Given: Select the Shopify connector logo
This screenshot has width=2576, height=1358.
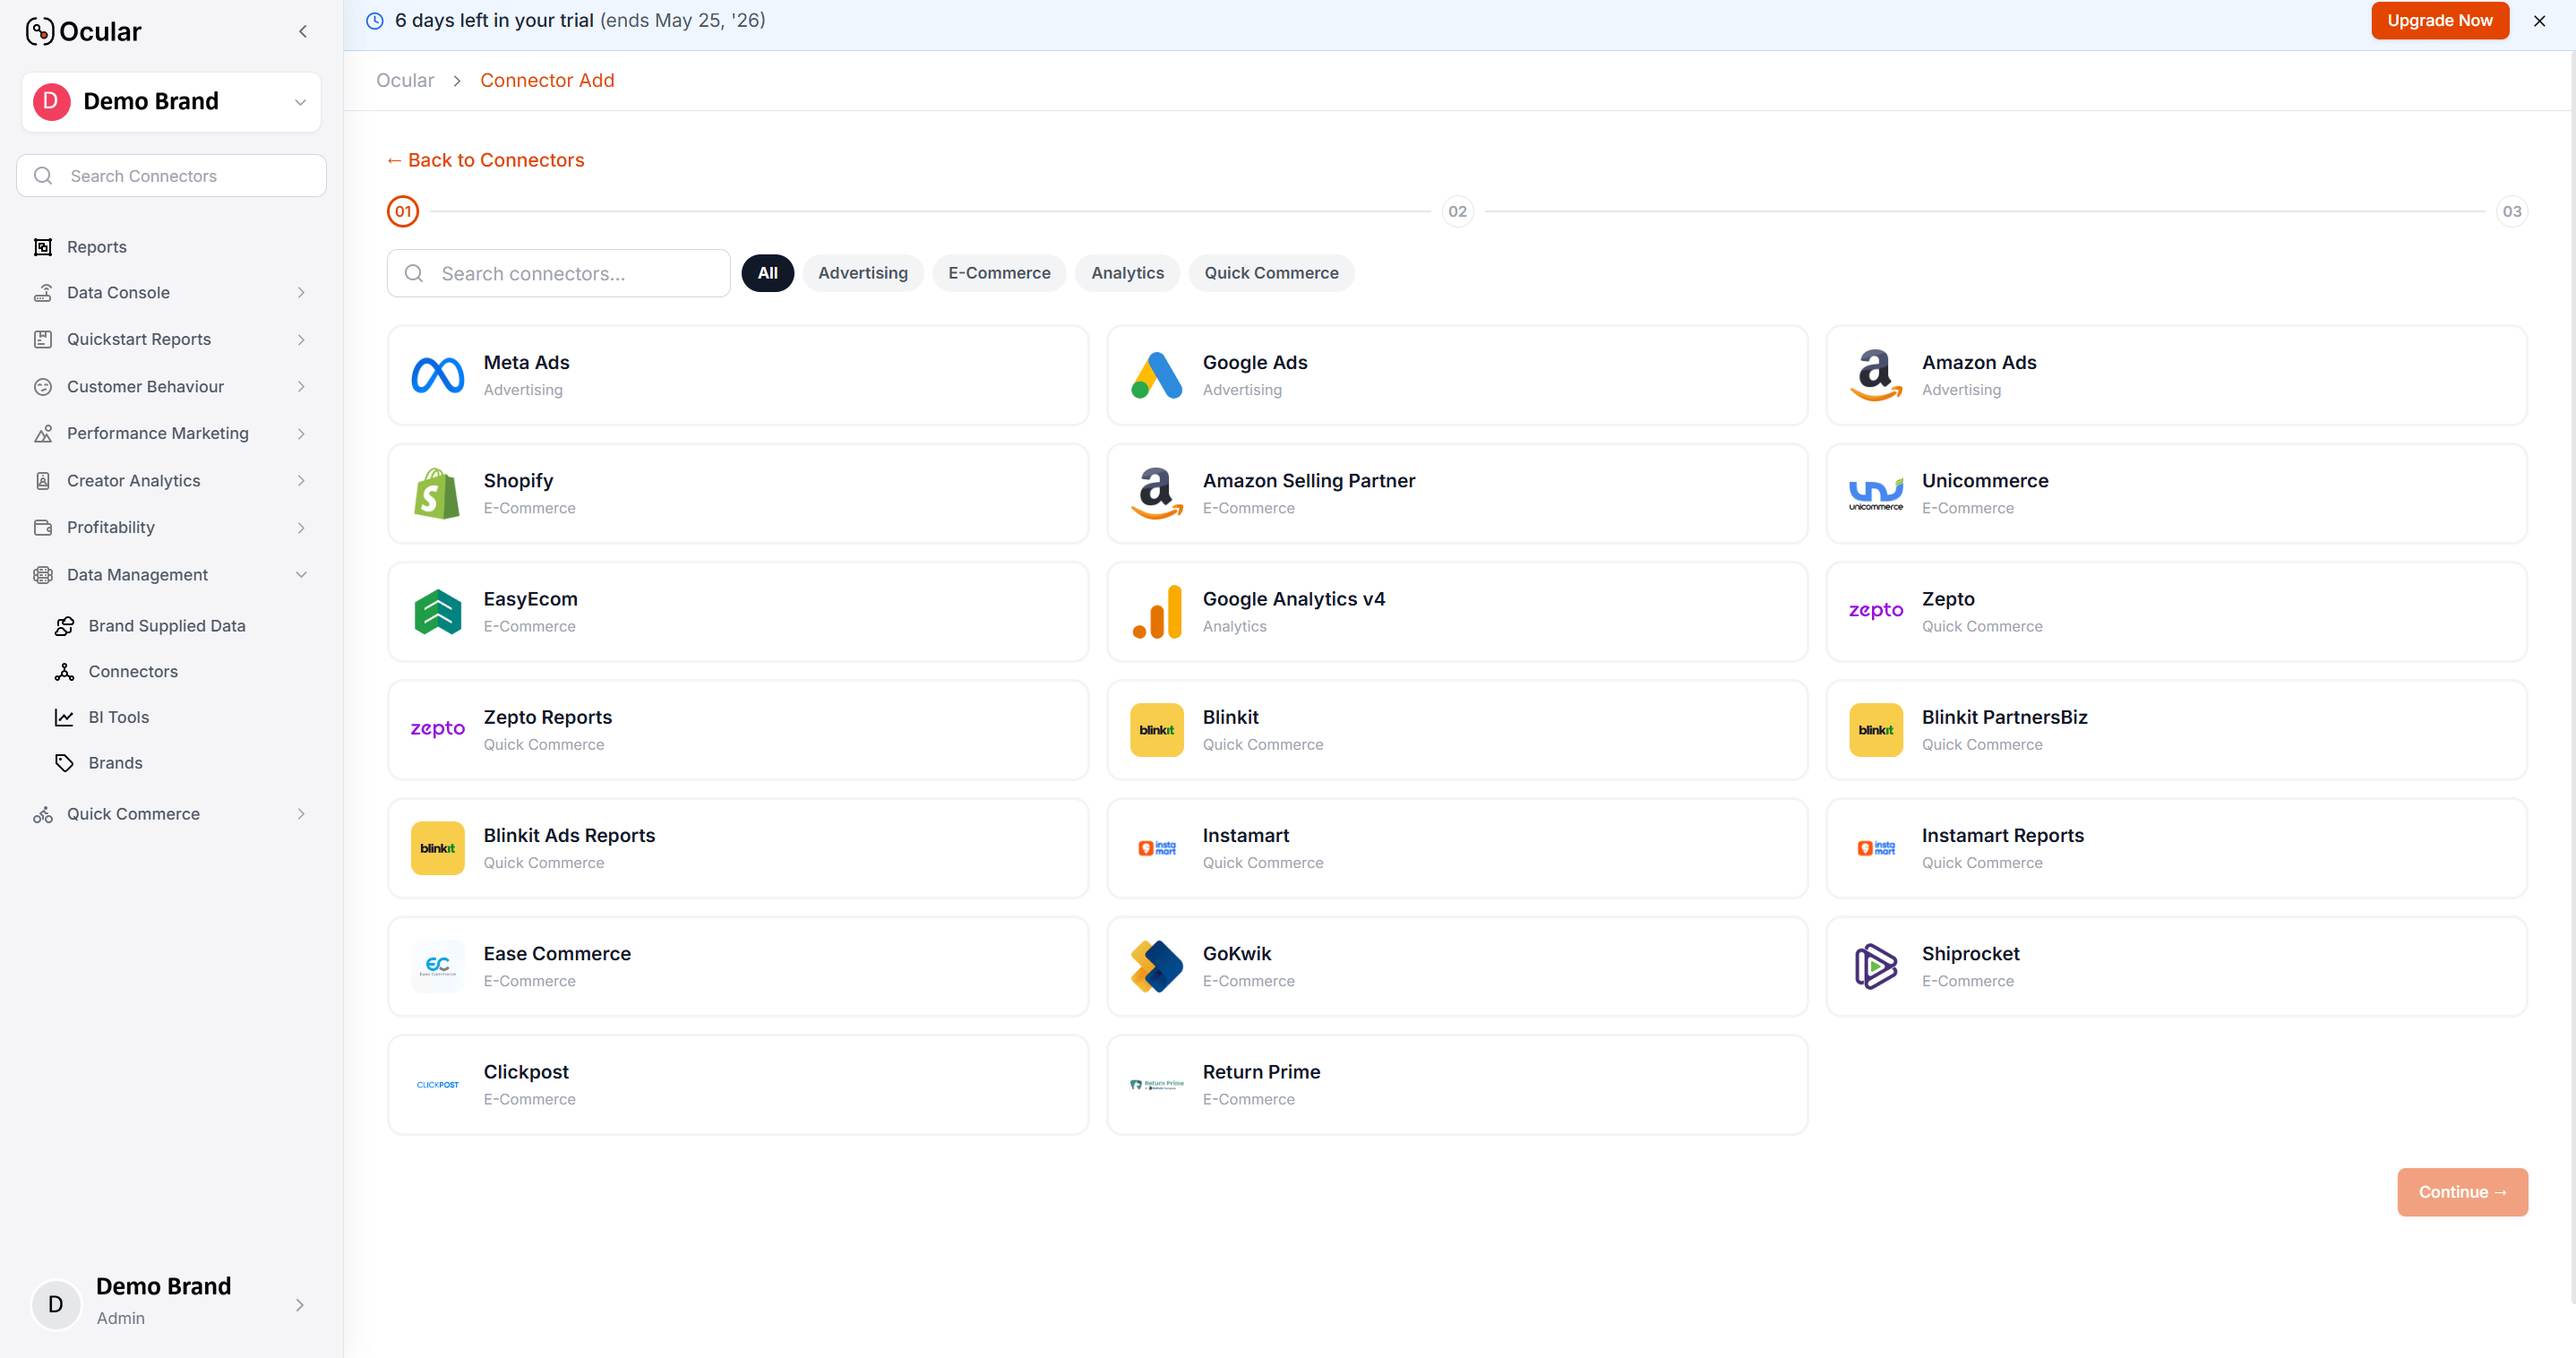Looking at the screenshot, I should (x=438, y=494).
